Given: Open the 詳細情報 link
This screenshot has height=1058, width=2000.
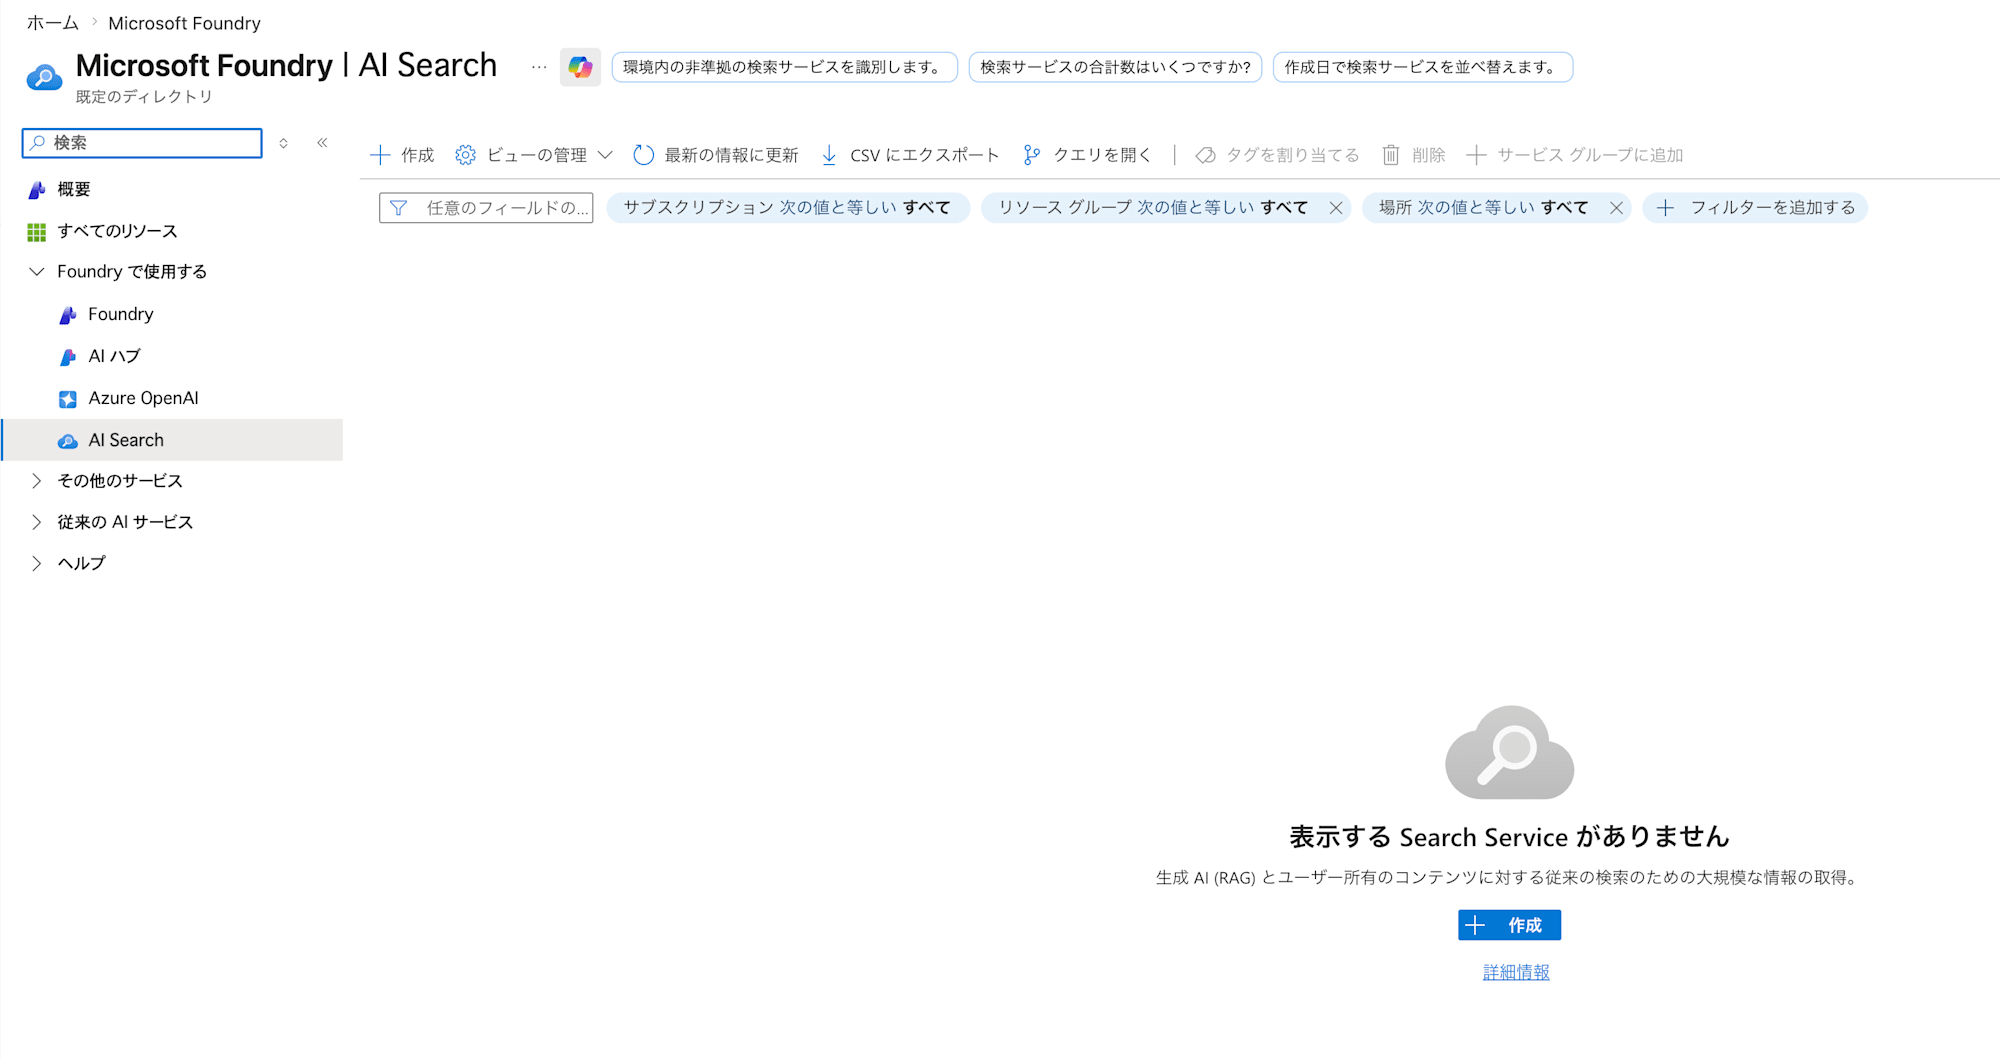Looking at the screenshot, I should (1516, 972).
